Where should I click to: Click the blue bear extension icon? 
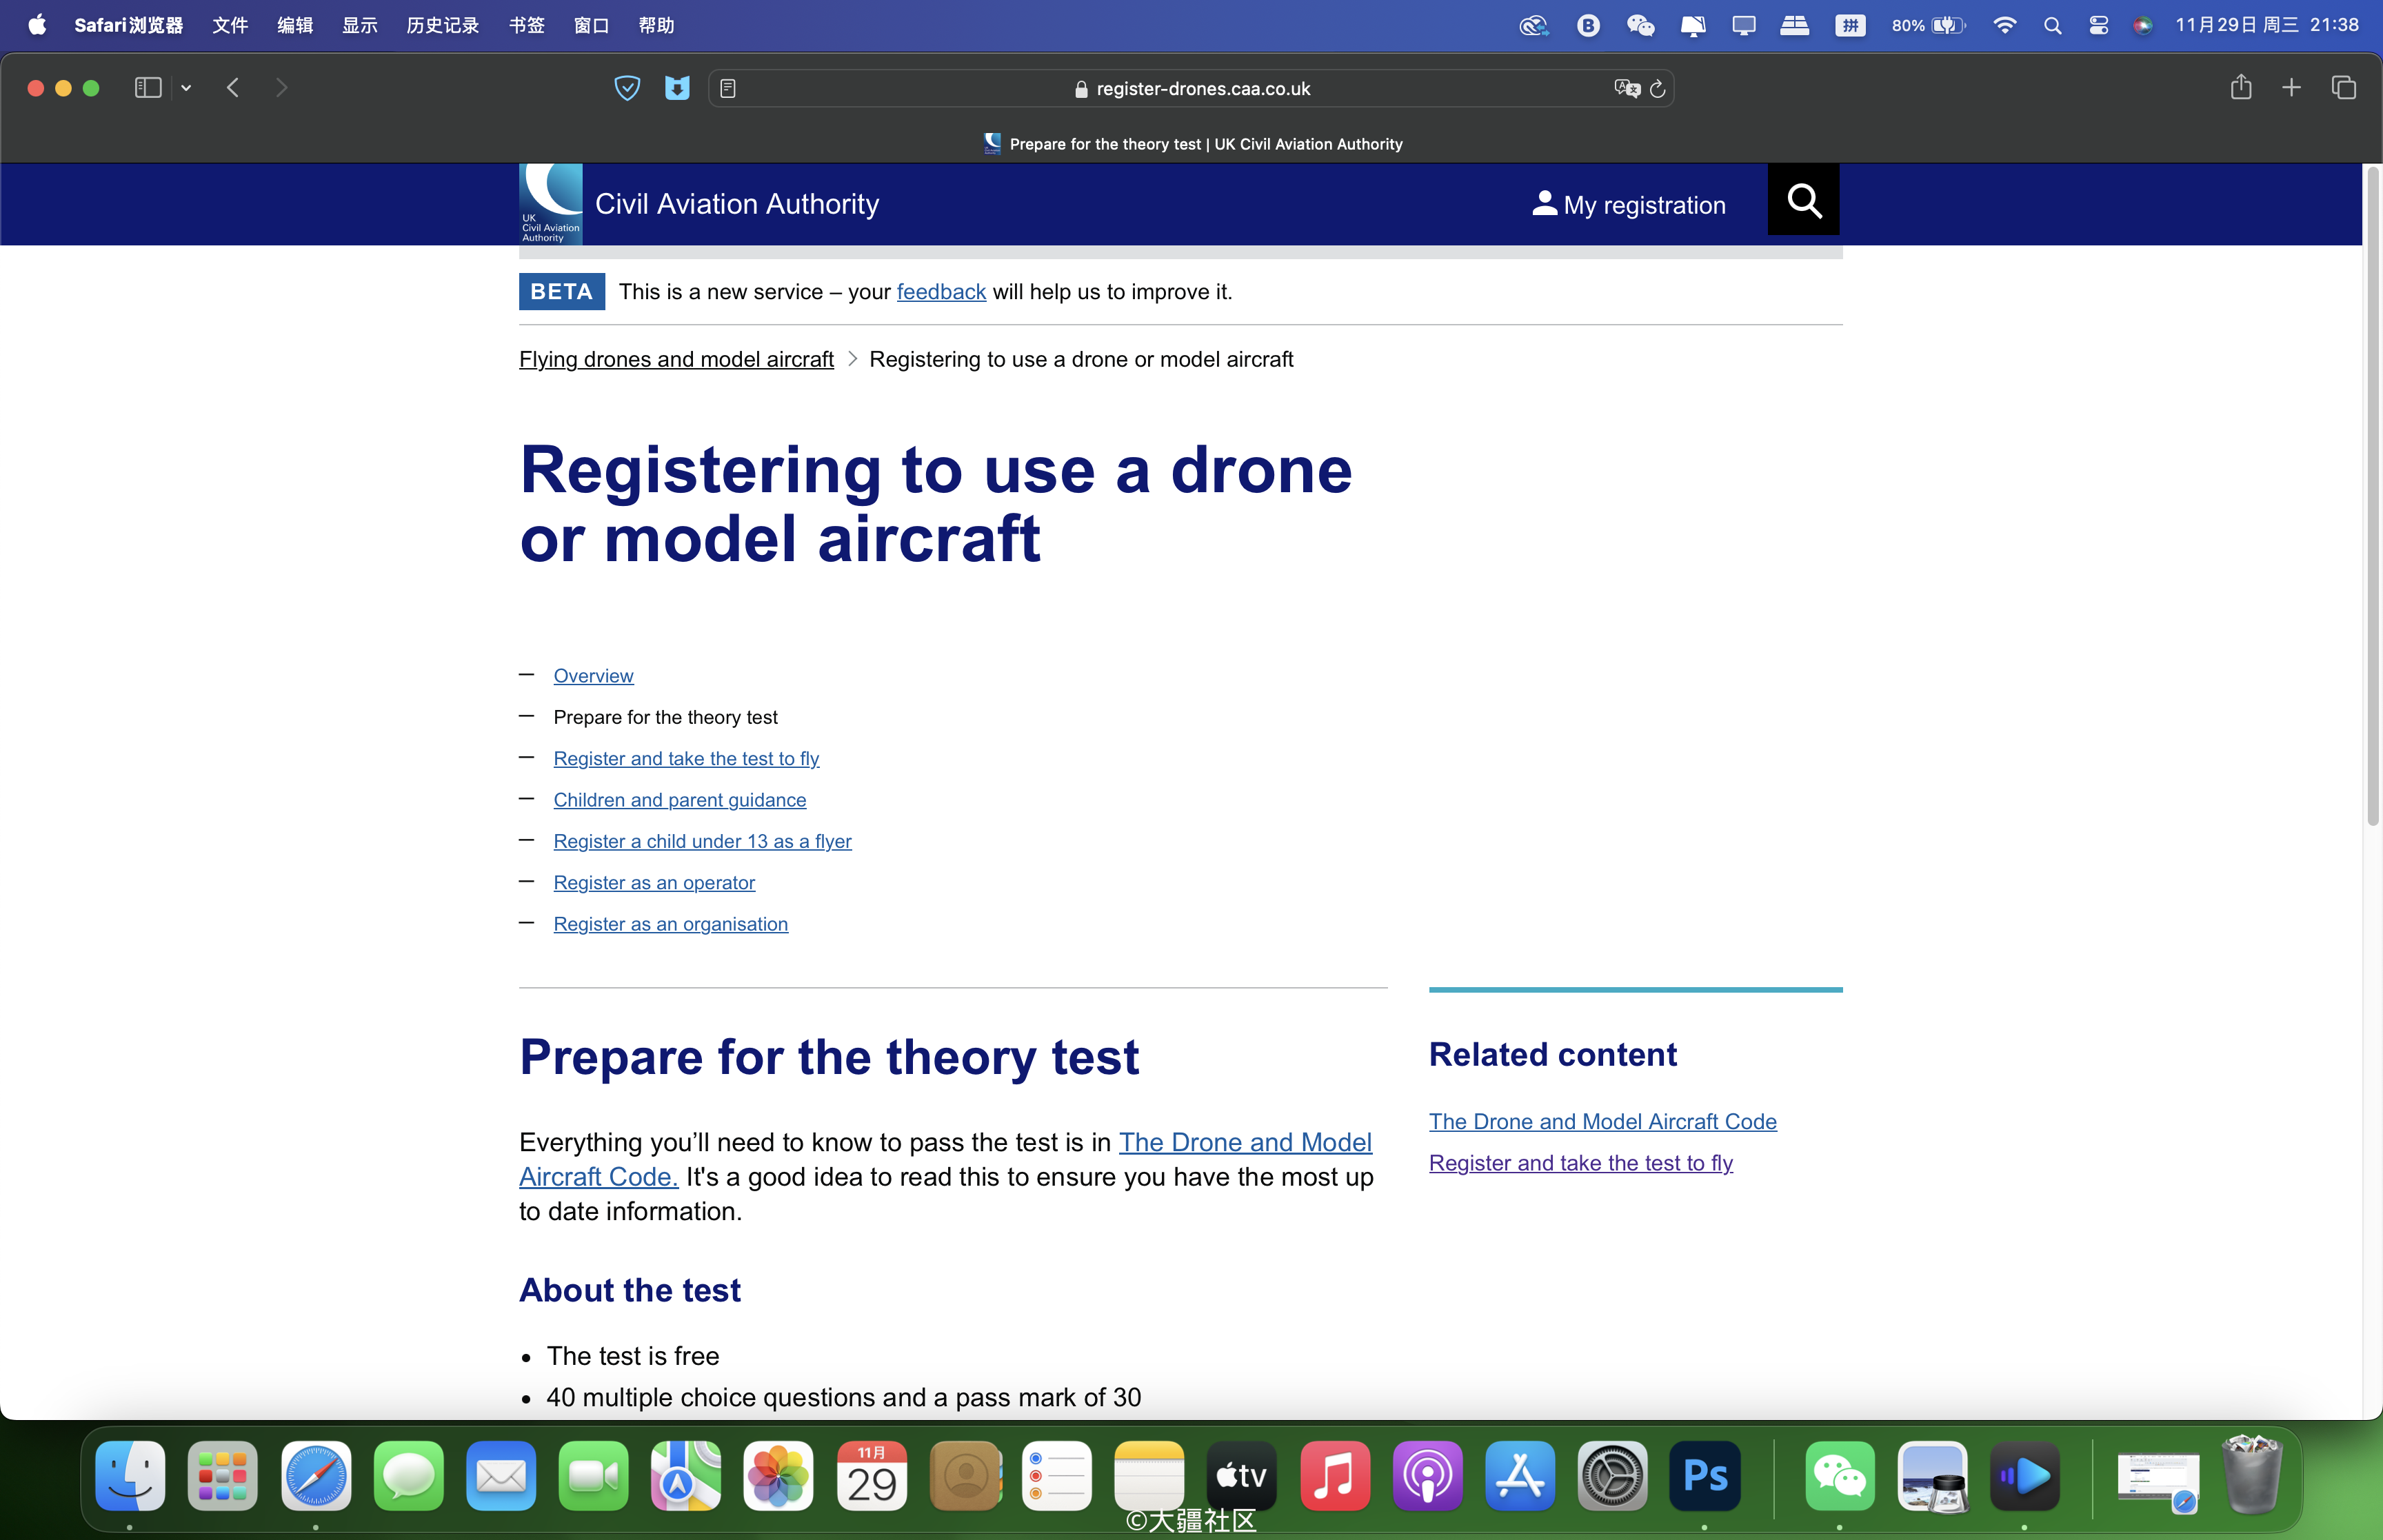[677, 88]
